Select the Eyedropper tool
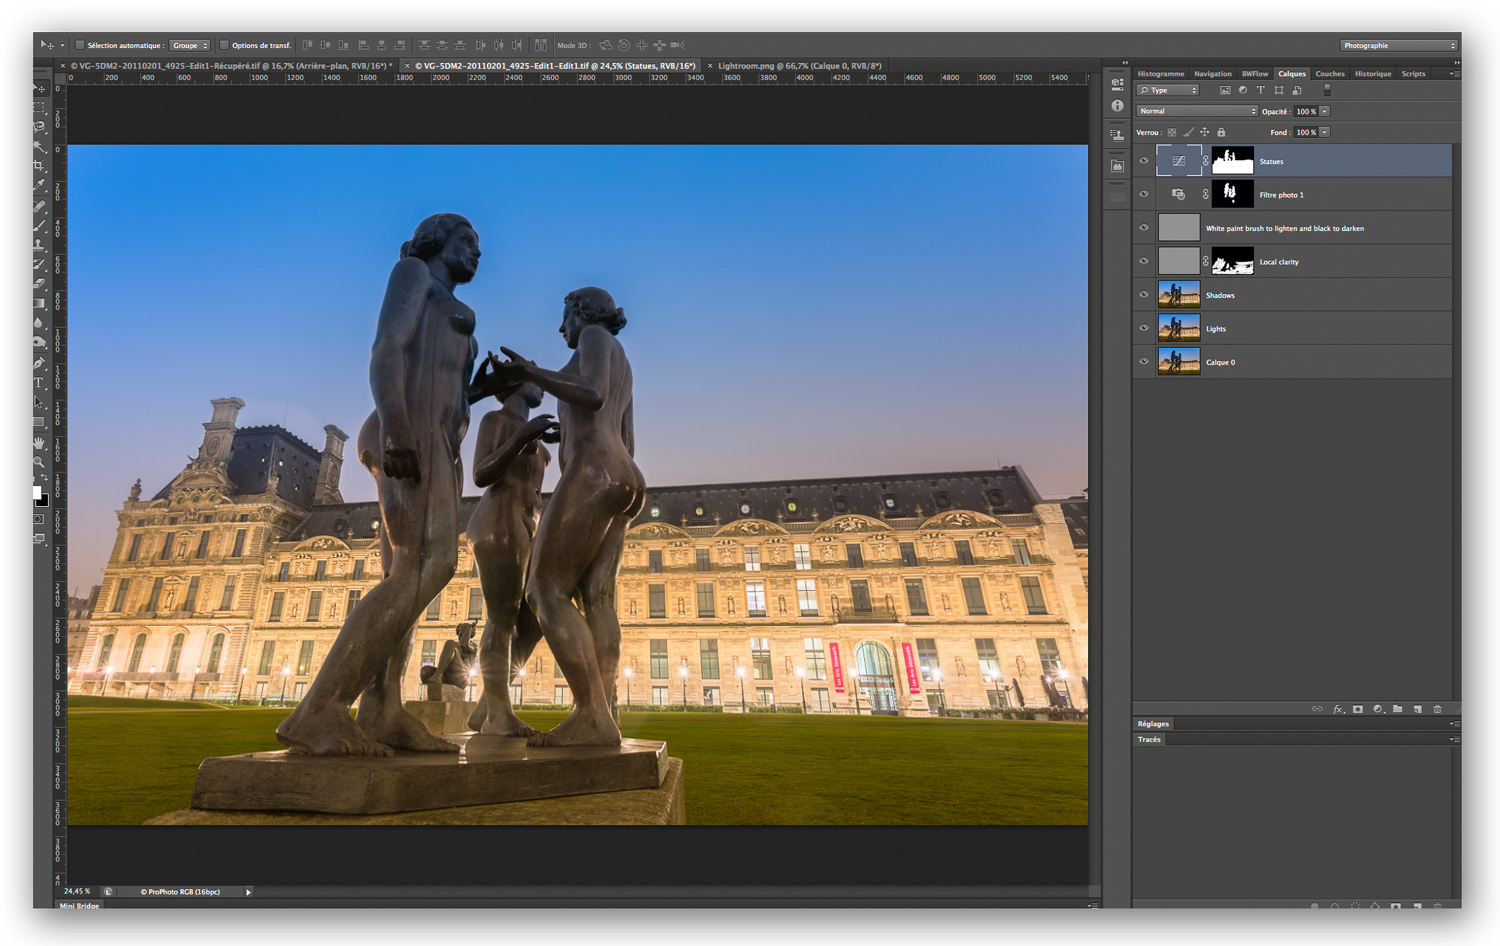The width and height of the screenshot is (1500, 946). [x=40, y=185]
